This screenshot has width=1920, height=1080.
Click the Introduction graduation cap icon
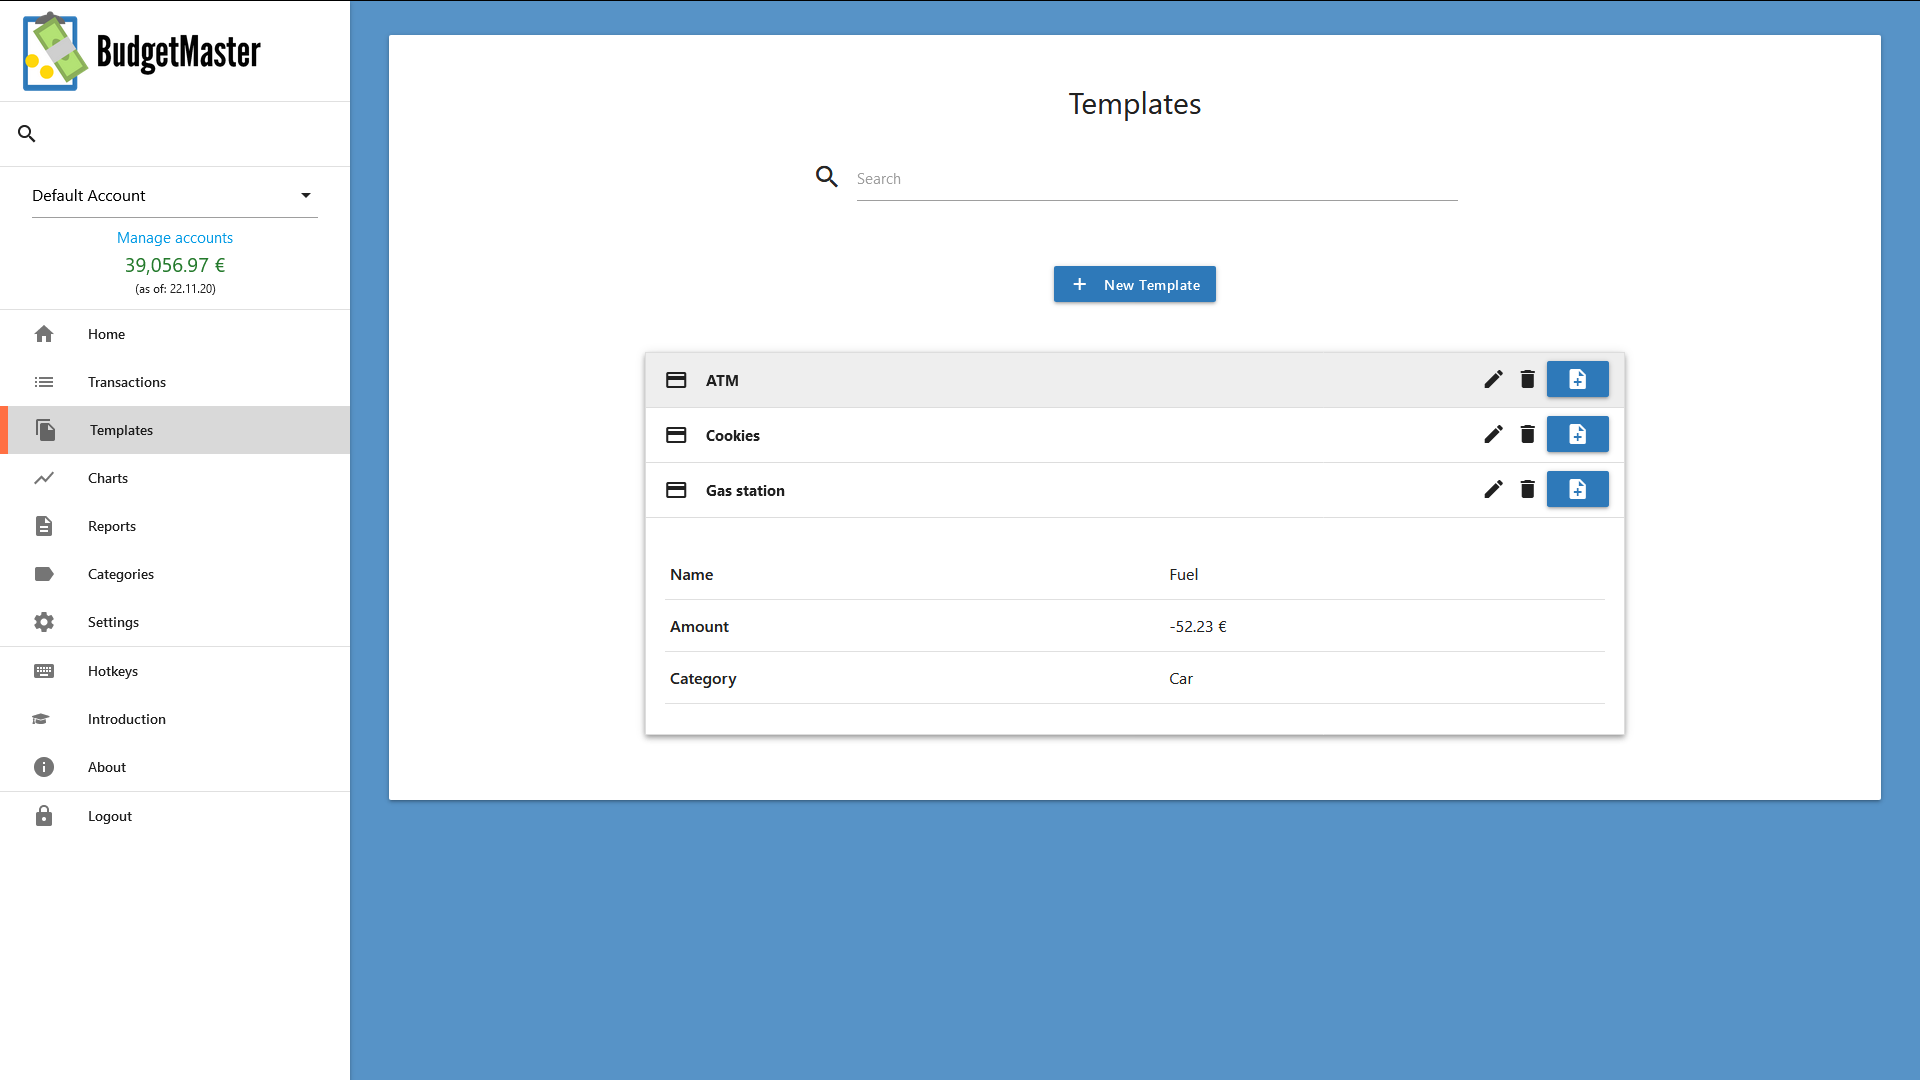tap(41, 719)
